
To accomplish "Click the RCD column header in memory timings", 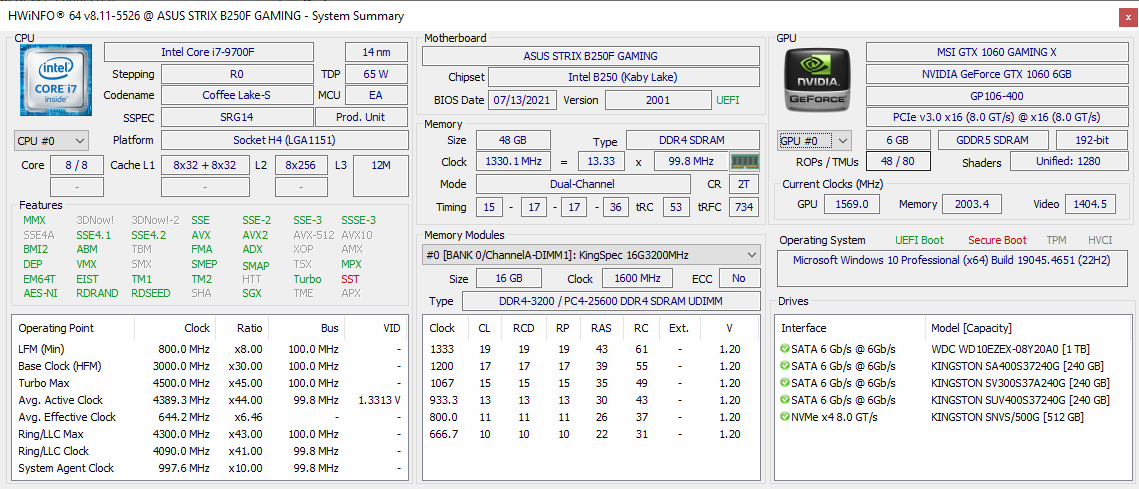I will coord(524,328).
